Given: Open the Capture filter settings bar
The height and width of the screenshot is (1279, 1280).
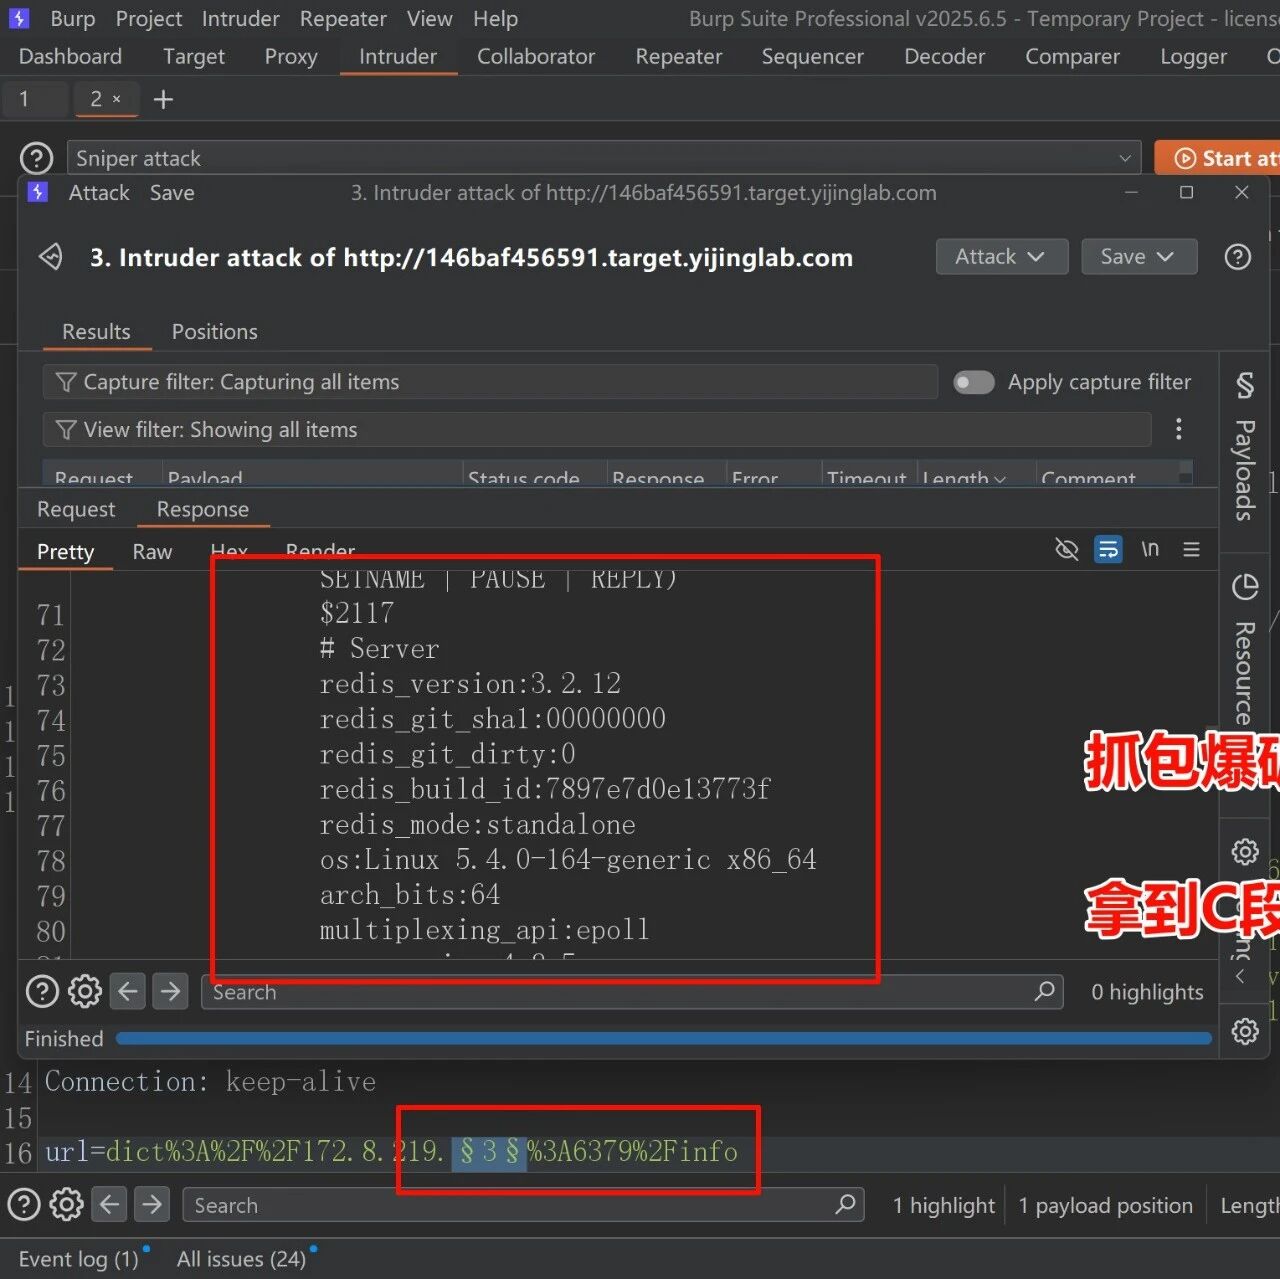Looking at the screenshot, I should (490, 382).
